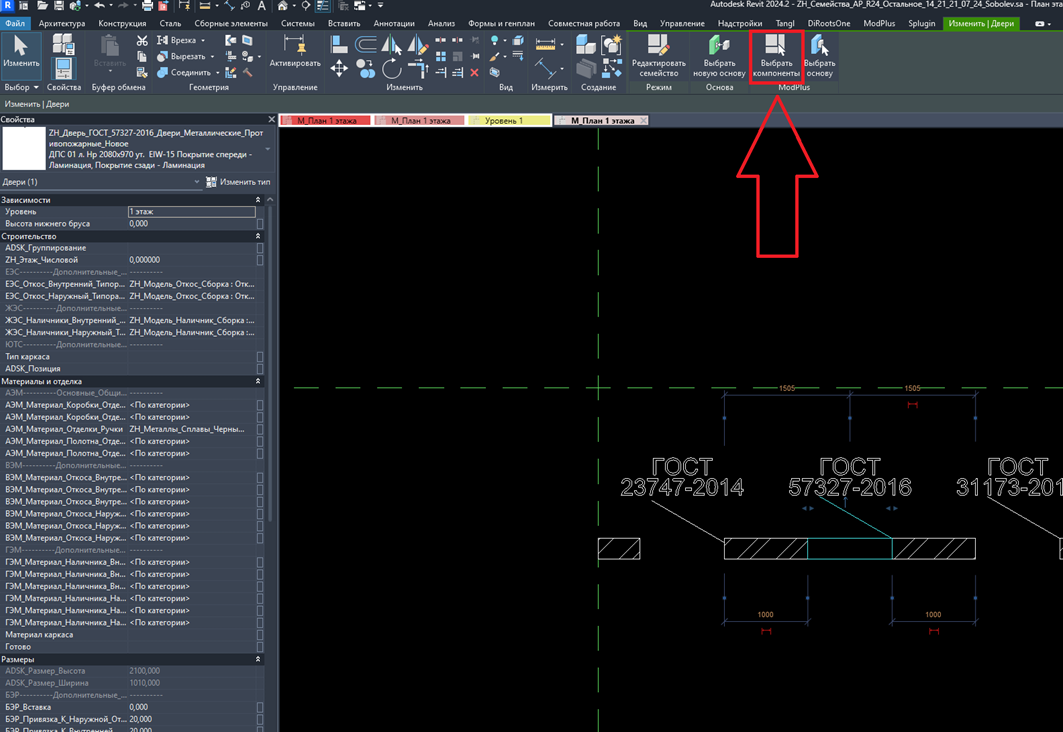This screenshot has width=1063, height=732.
Task: Switch to the Архитектура ribbon tab
Action: [62, 23]
